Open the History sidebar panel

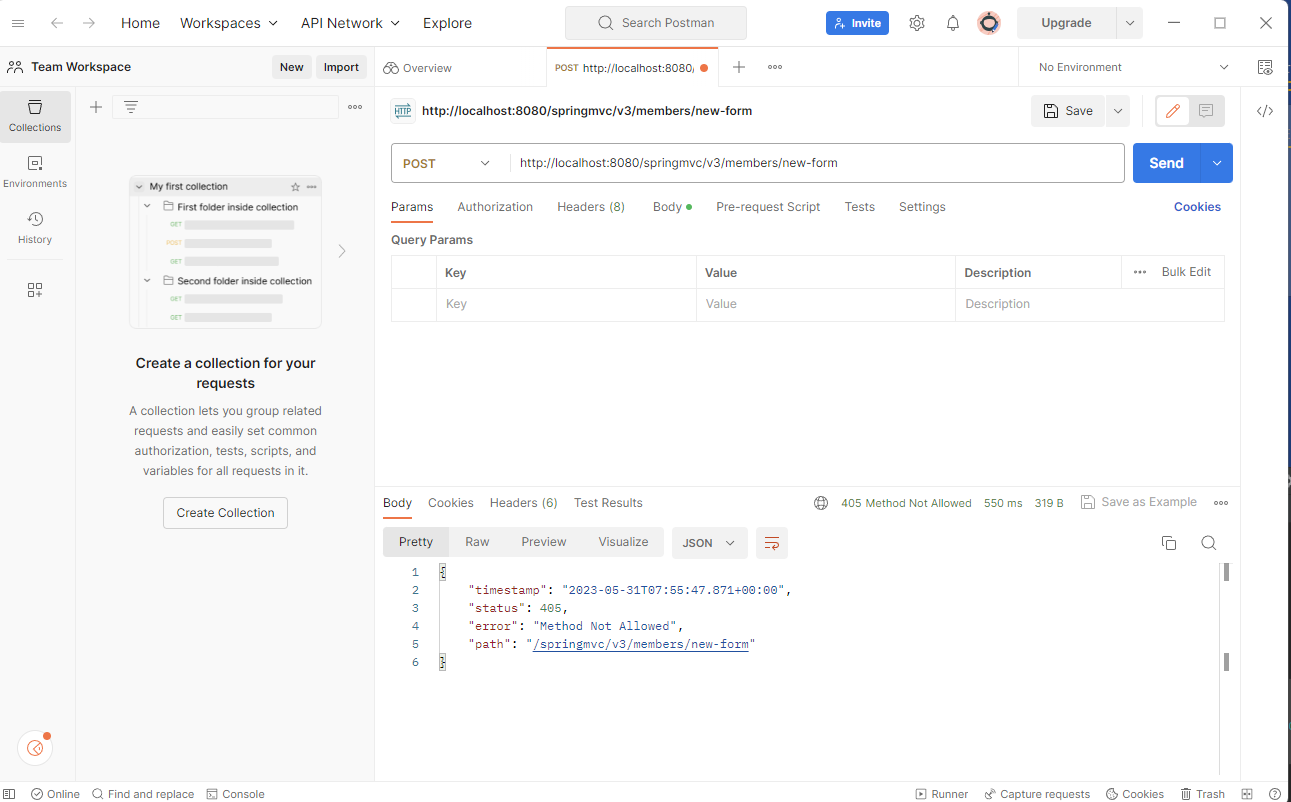(35, 228)
